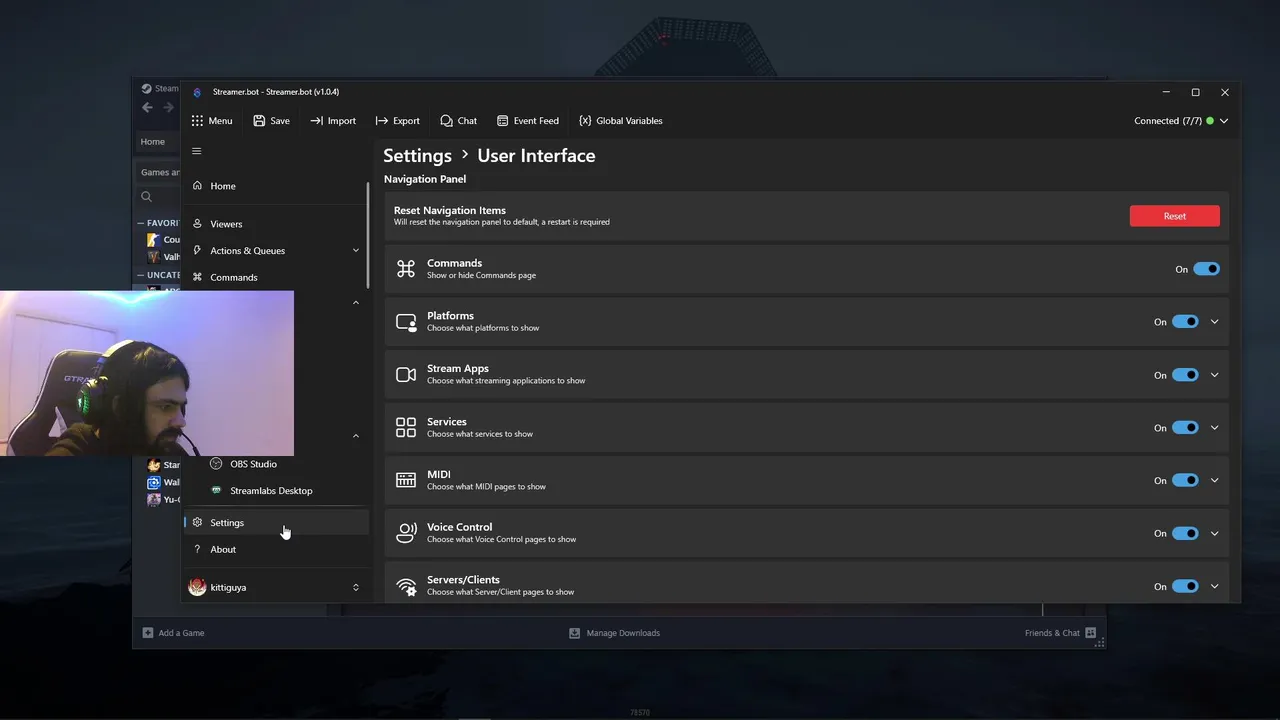Click the Save disk icon
This screenshot has width=1280, height=720.
259,121
